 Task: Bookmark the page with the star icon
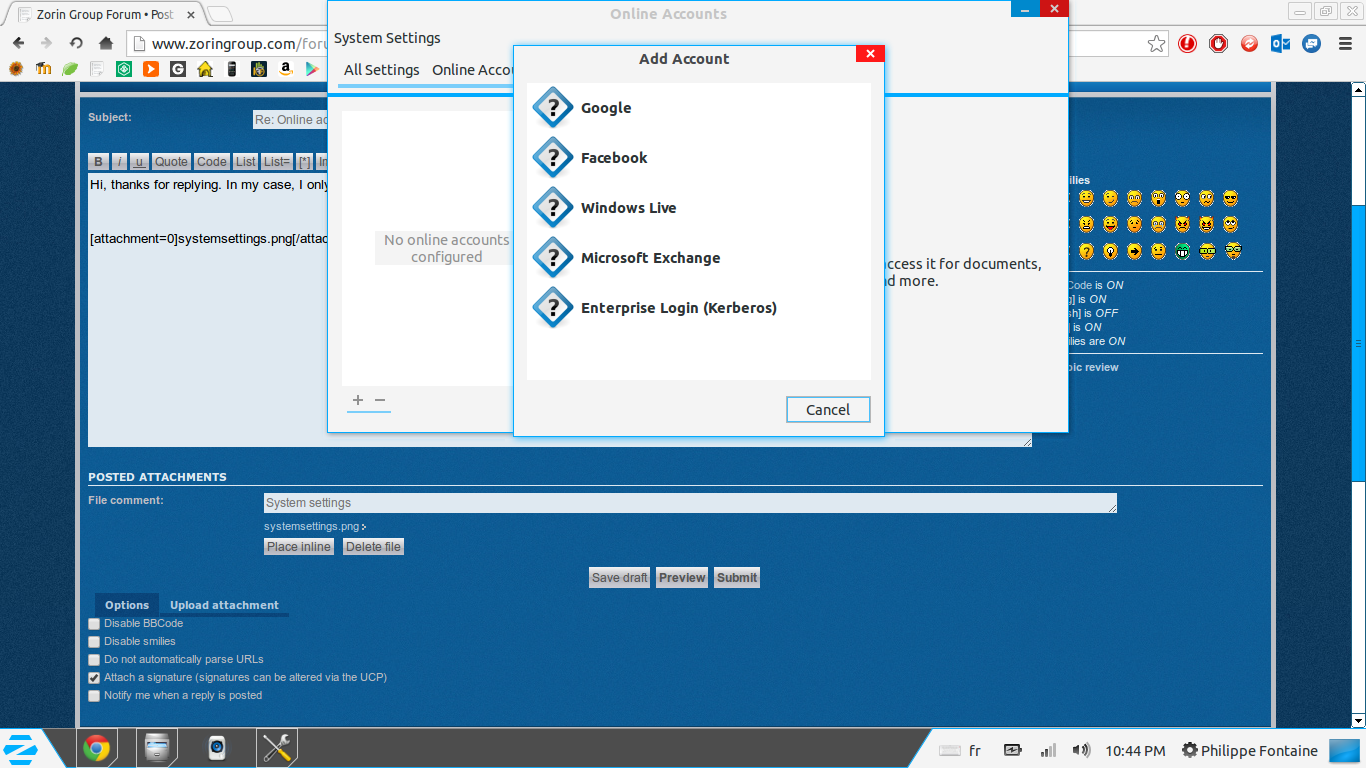1156,43
